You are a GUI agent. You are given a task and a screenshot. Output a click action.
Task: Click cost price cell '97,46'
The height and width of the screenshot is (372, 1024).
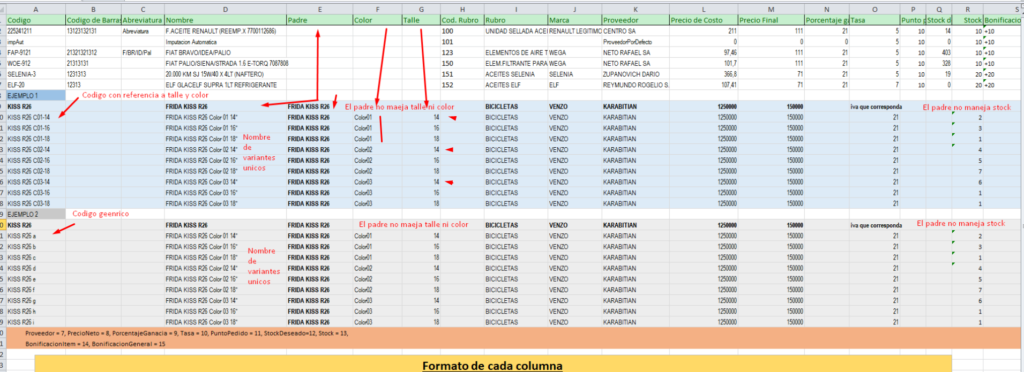point(703,52)
